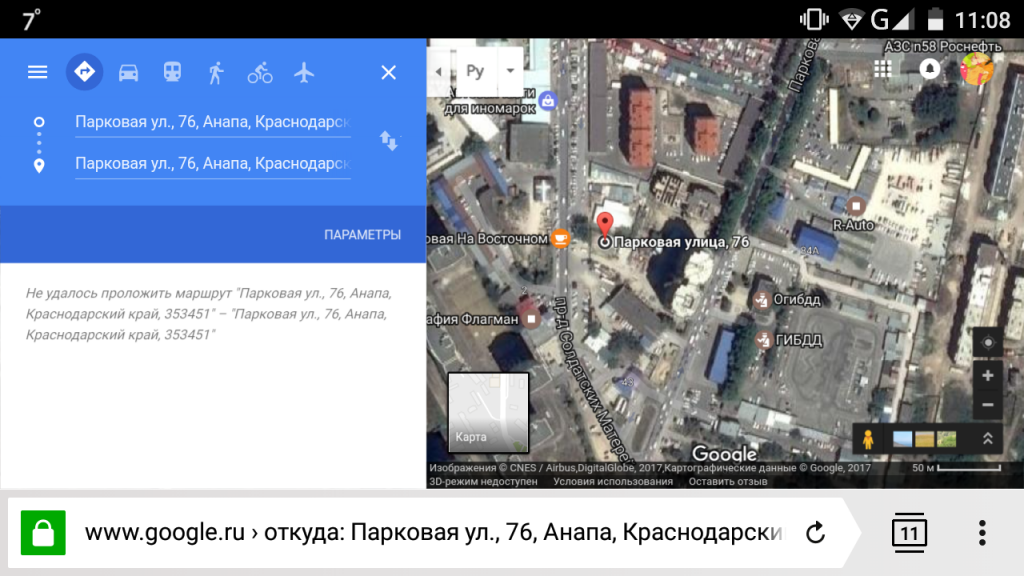Open the Google Maps hamburger menu
This screenshot has height=576, width=1024.
[37, 72]
